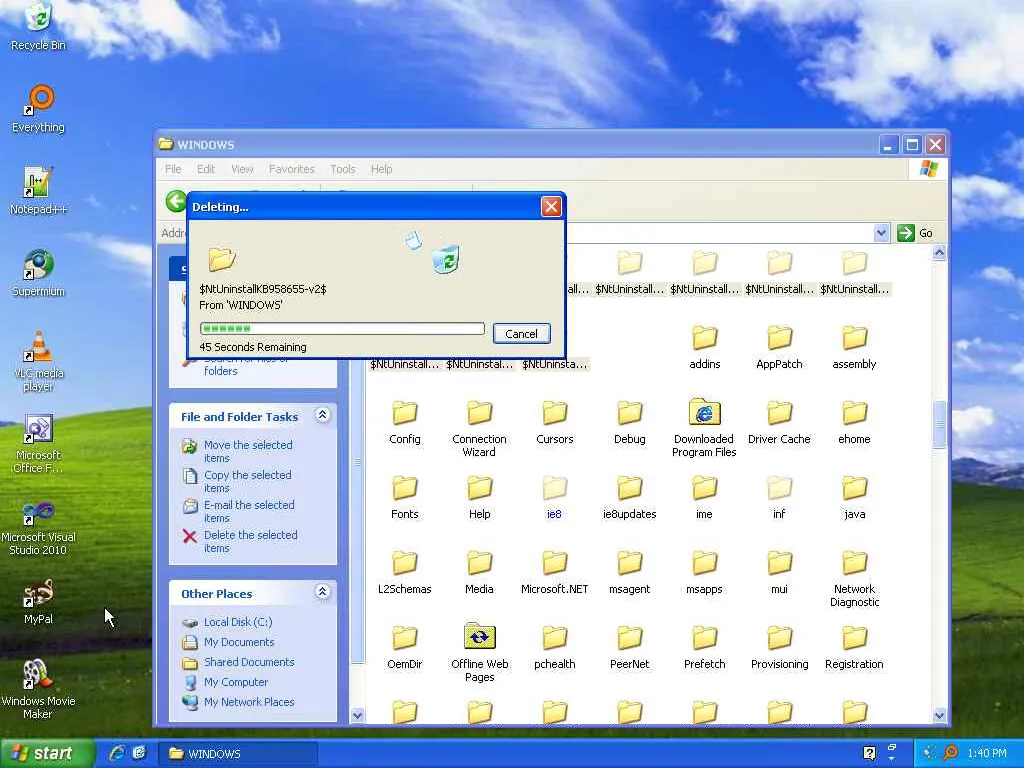Open the View menu
The width and height of the screenshot is (1024, 768).
pyautogui.click(x=242, y=169)
